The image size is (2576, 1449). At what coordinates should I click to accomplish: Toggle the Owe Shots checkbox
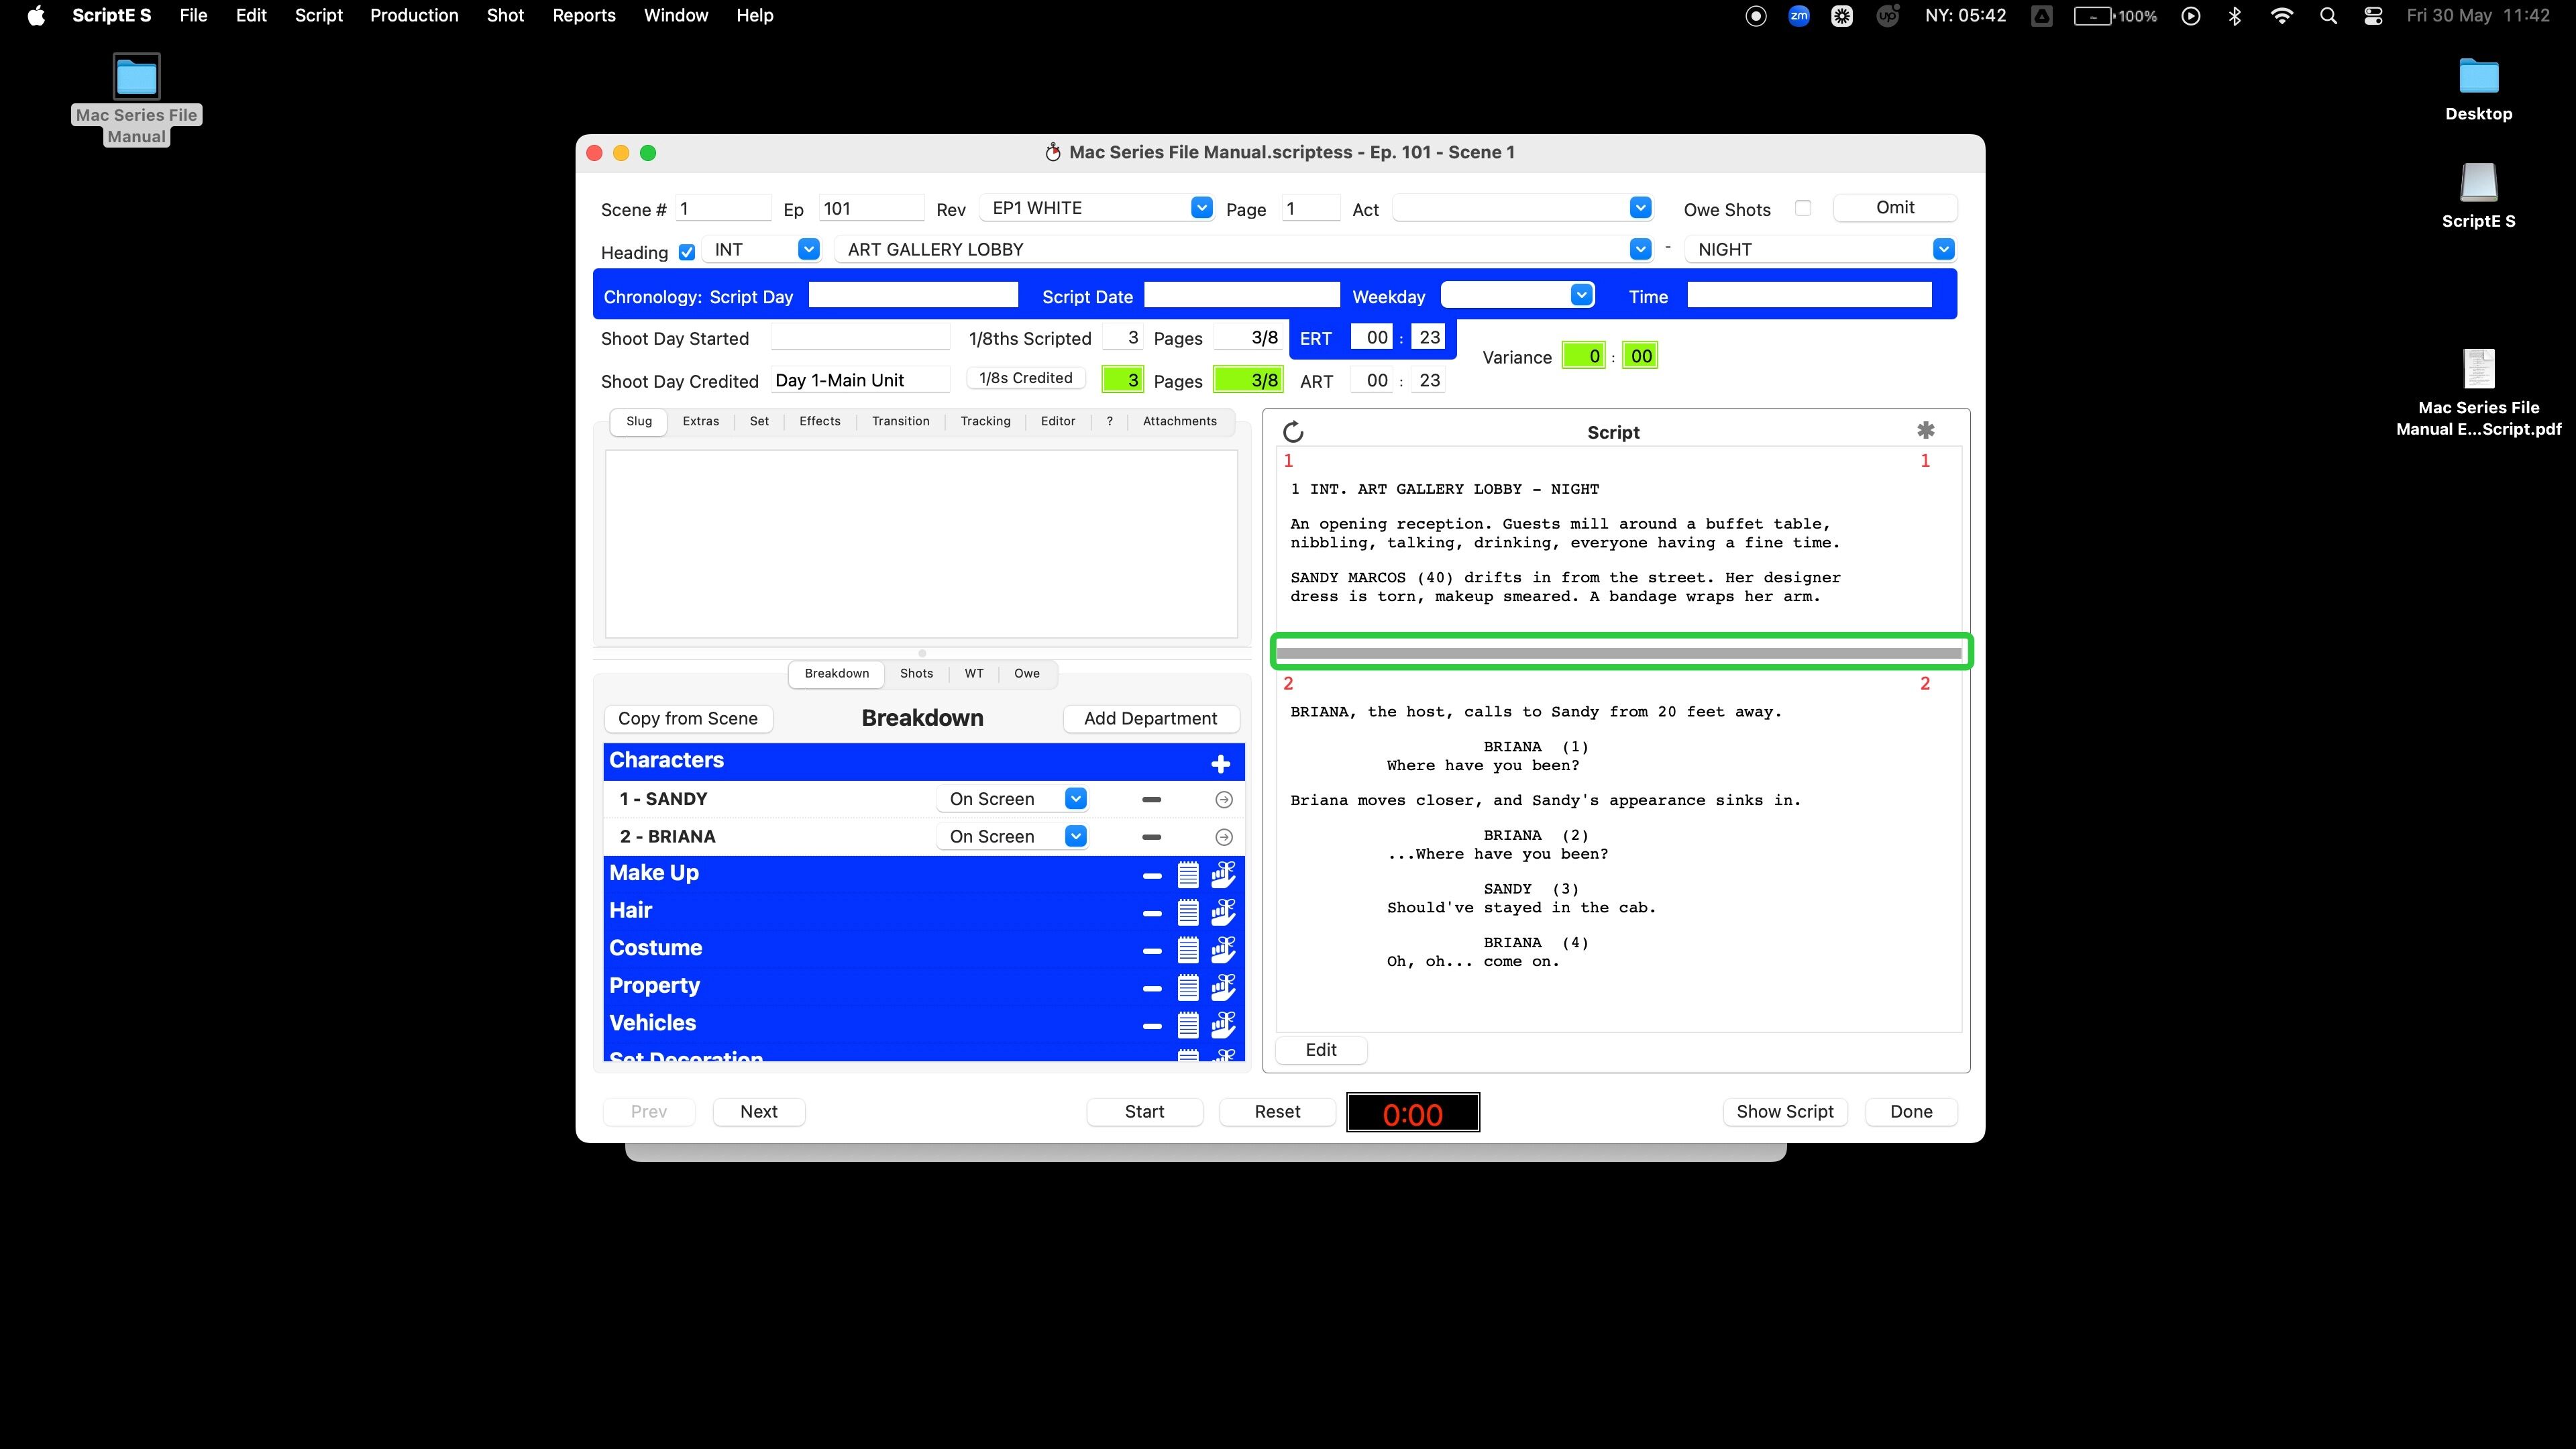[x=1802, y=208]
